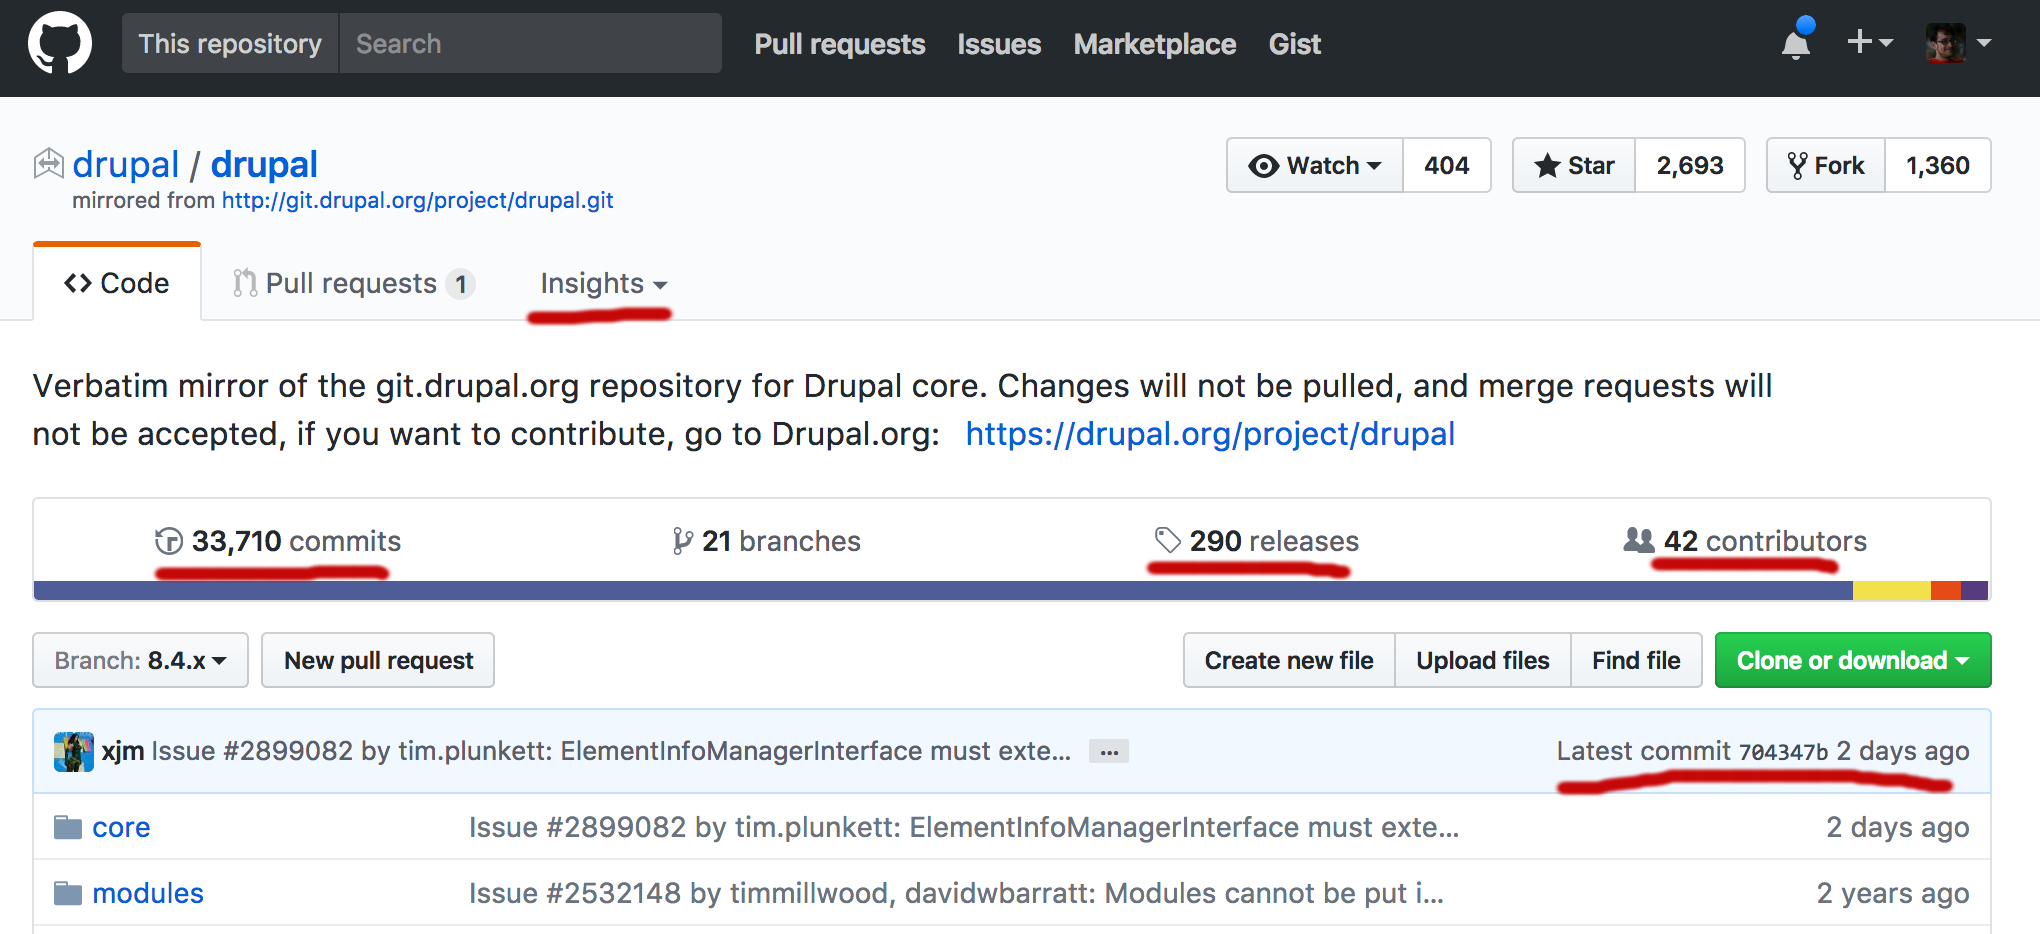Switch to the Pull requests repo tab
2040x934 pixels.
(x=354, y=283)
